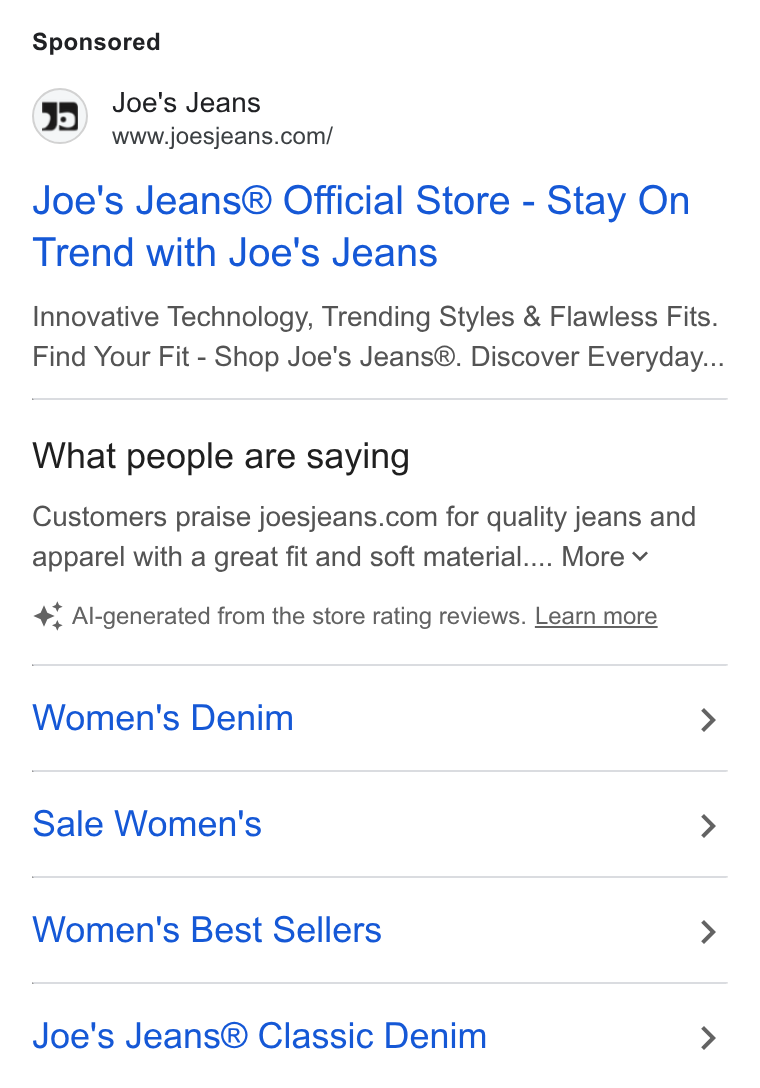Click the chevron beside Joe's Jeans Classic Denim

tap(707, 1038)
